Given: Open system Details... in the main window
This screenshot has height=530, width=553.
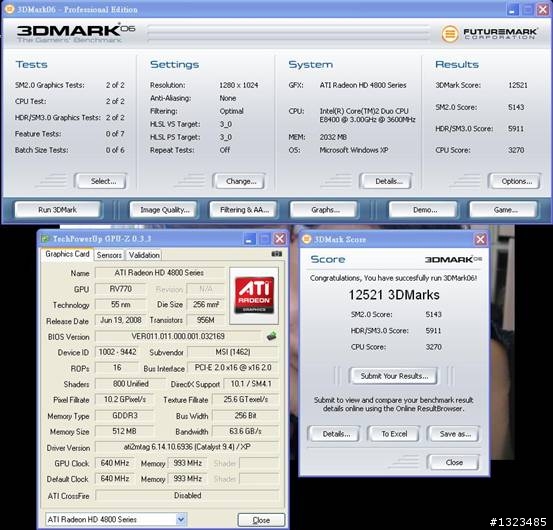Looking at the screenshot, I should (x=386, y=181).
